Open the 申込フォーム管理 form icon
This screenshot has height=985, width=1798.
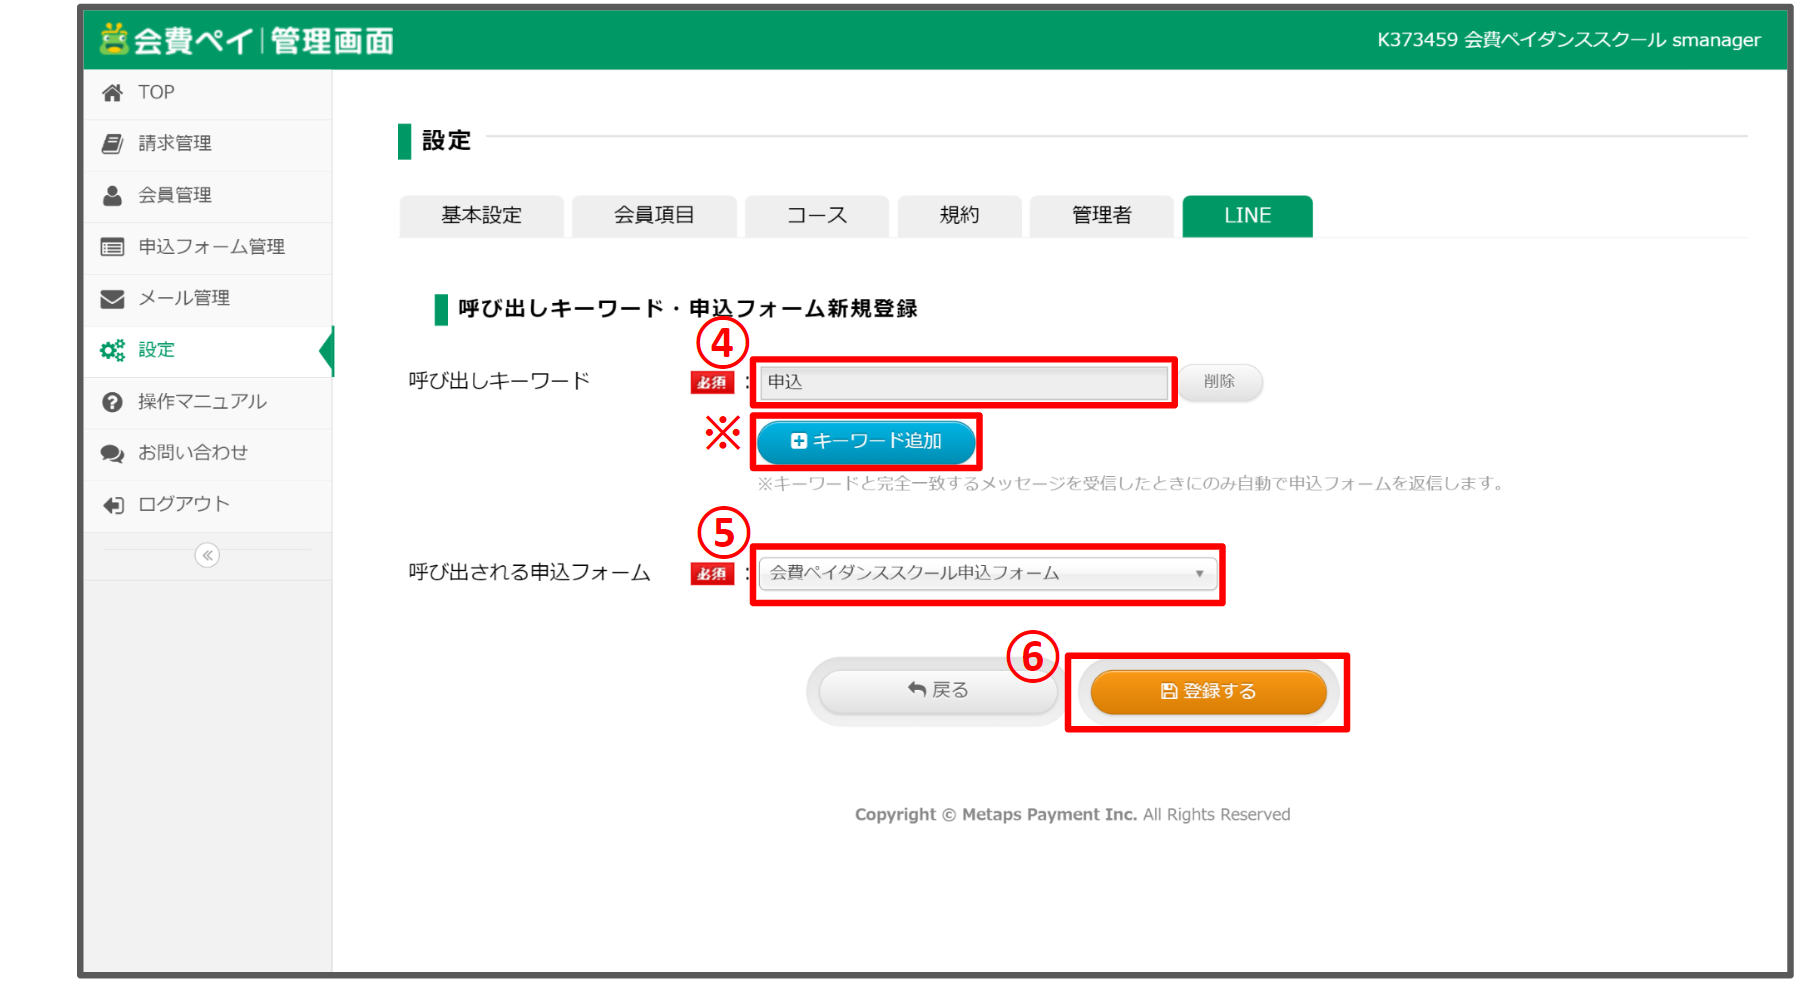pyautogui.click(x=112, y=247)
